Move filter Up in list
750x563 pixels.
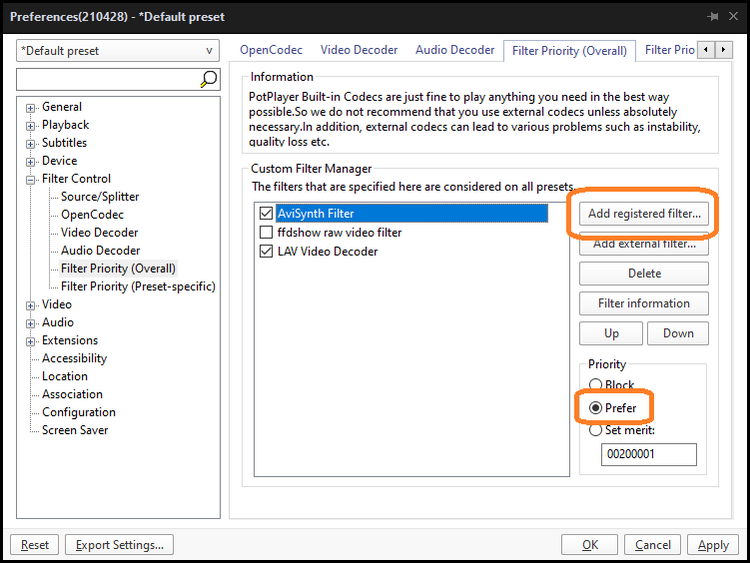(x=611, y=333)
